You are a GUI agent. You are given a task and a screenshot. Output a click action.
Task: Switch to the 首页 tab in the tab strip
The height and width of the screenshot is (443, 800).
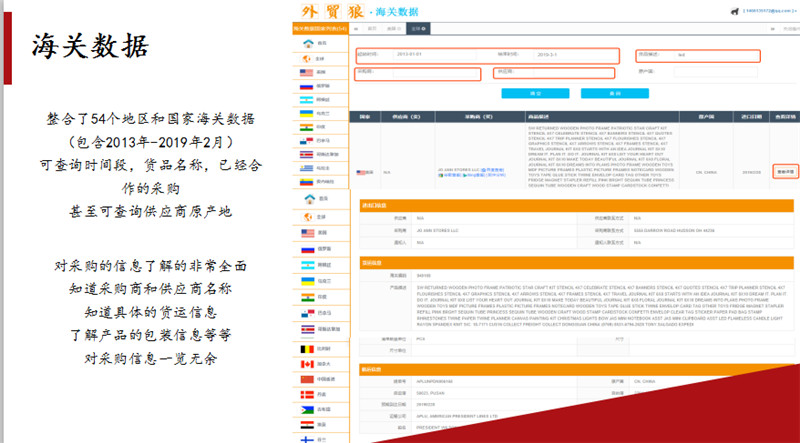coord(371,29)
